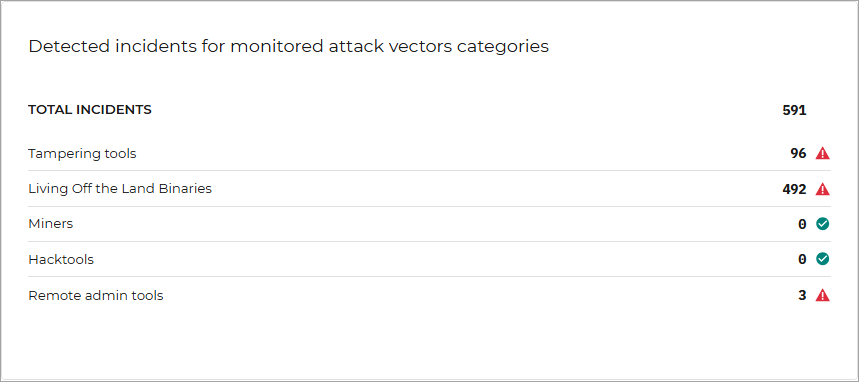
Task: Click the red warning icon beside Tampering tools
Action: [x=822, y=153]
